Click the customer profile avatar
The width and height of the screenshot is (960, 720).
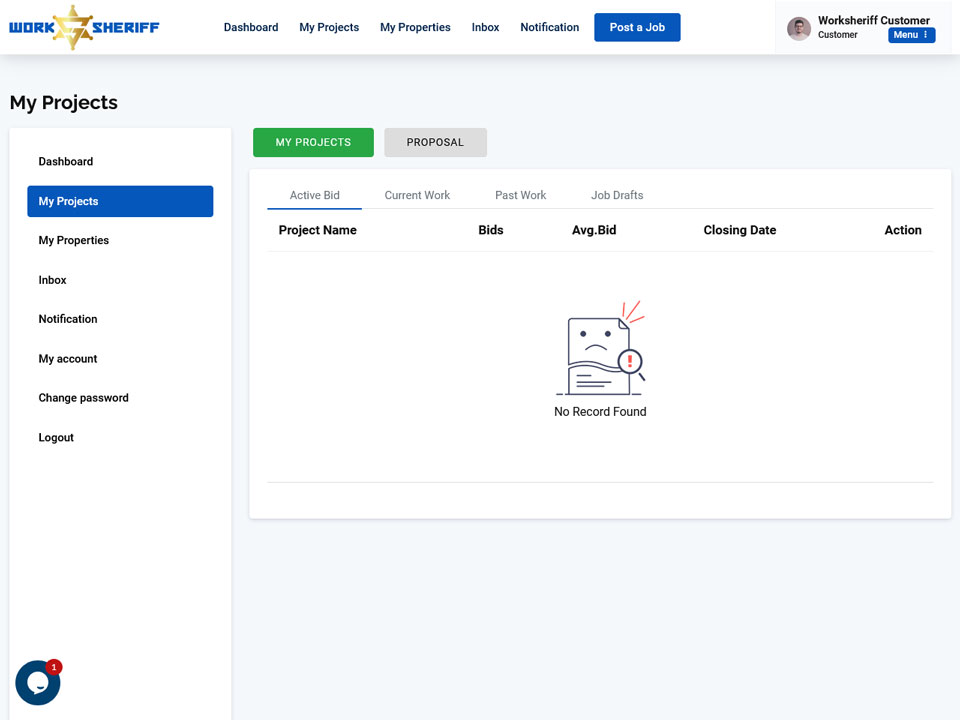[798, 28]
